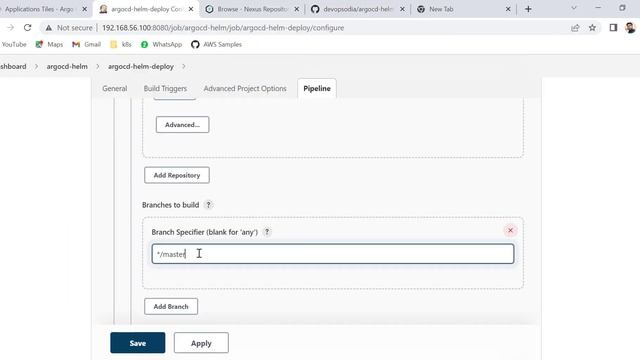Bookmark this page with the star icon
Image resolution: width=640 pixels, height=360 pixels.
(x=592, y=28)
